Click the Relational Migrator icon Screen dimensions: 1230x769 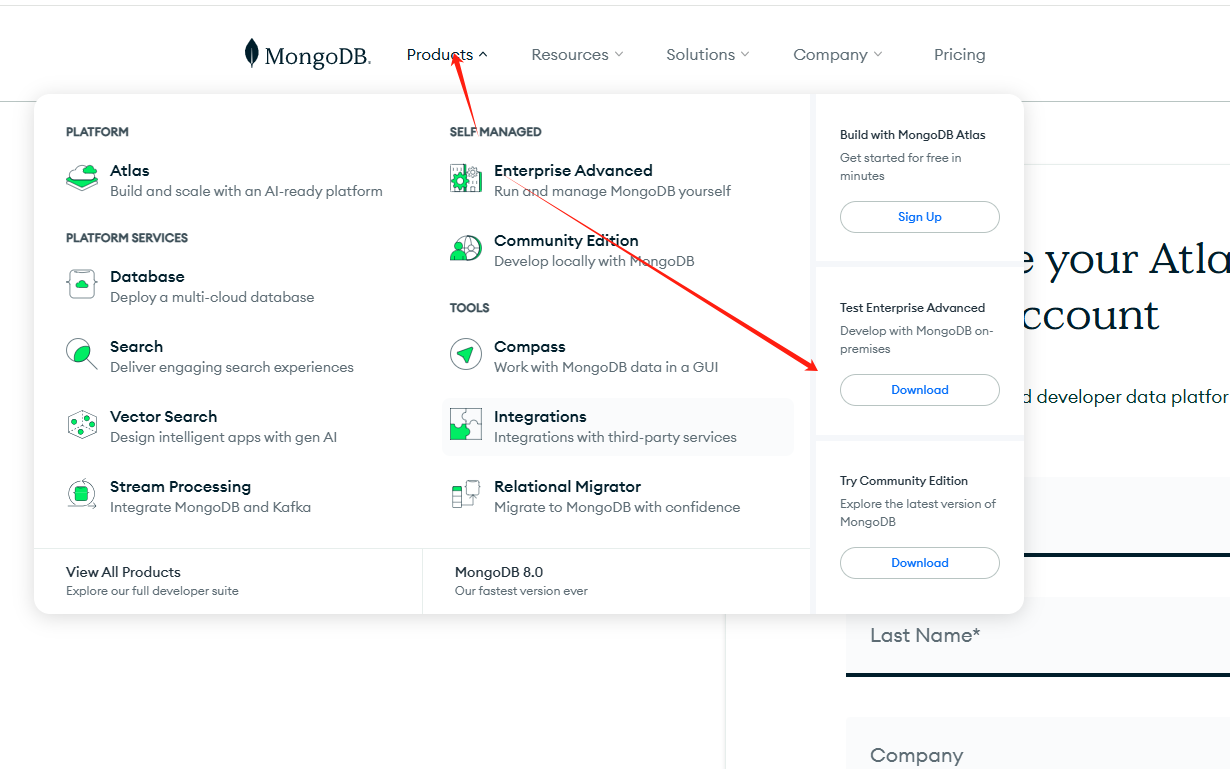pyautogui.click(x=466, y=494)
